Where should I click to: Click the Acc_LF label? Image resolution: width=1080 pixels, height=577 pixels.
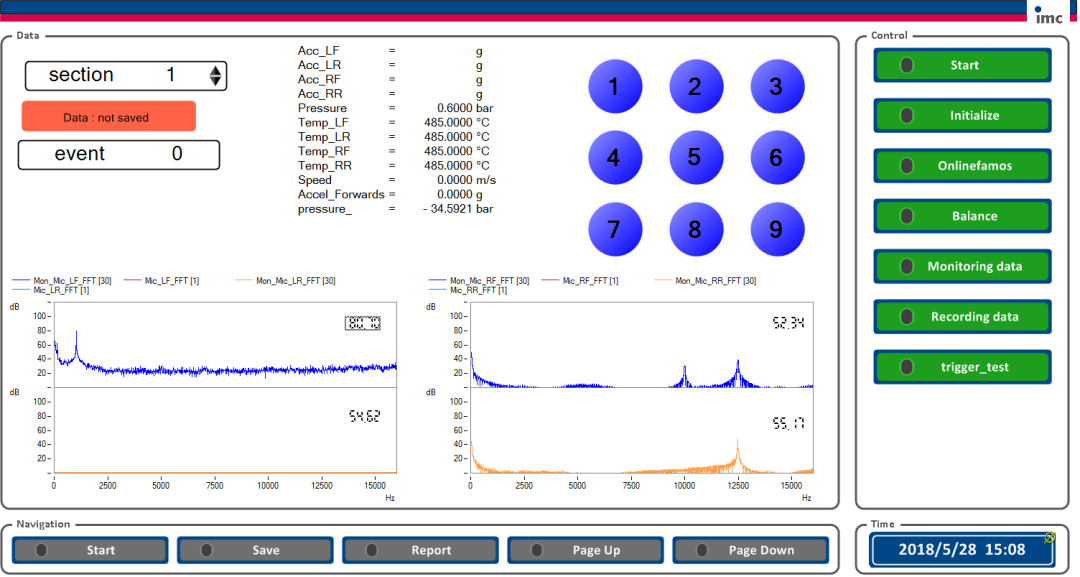point(318,51)
